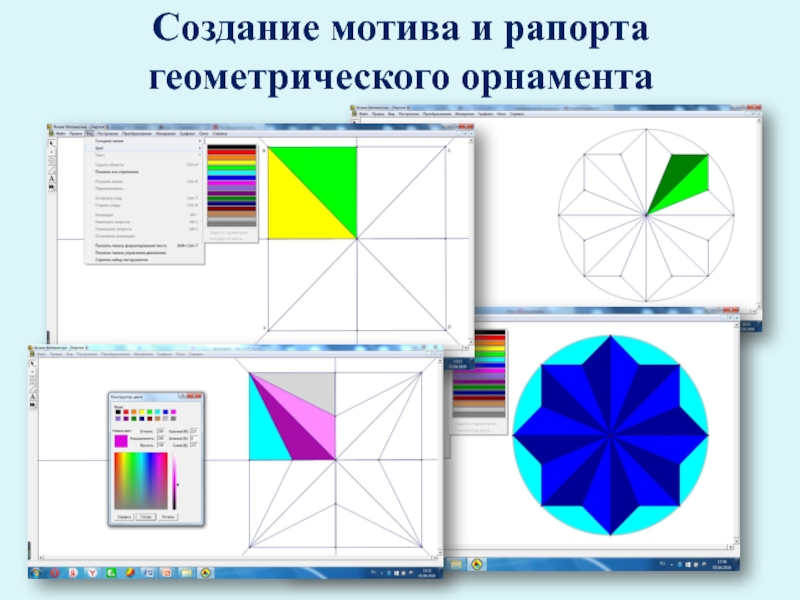Select the Compass tool in the bottom-left window

(33, 380)
